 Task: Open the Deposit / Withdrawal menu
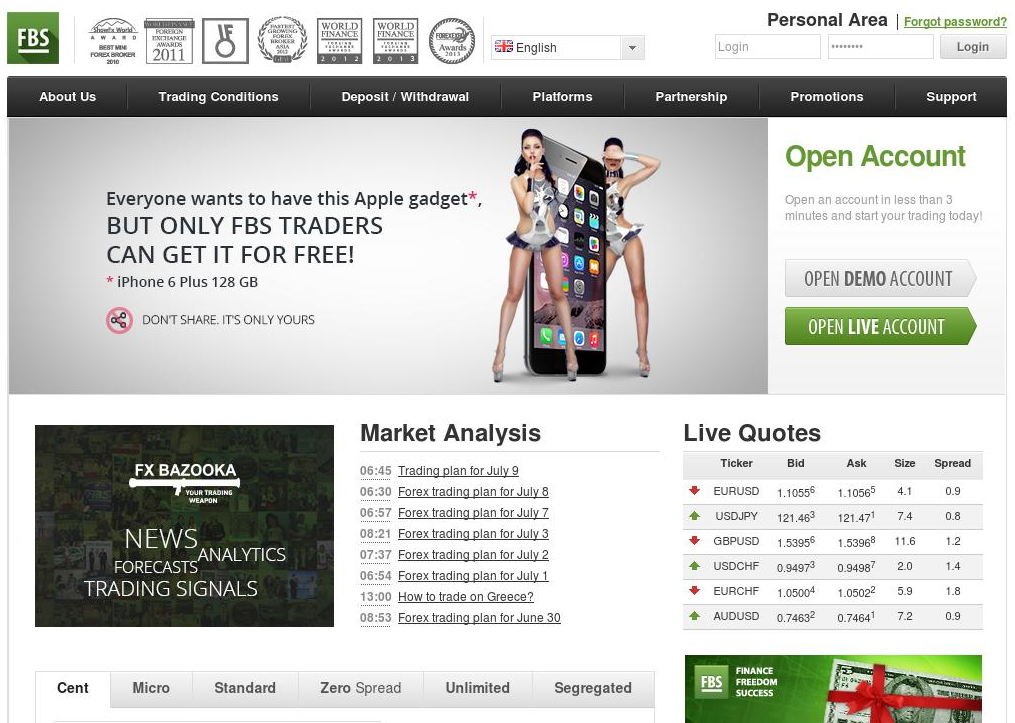click(405, 96)
